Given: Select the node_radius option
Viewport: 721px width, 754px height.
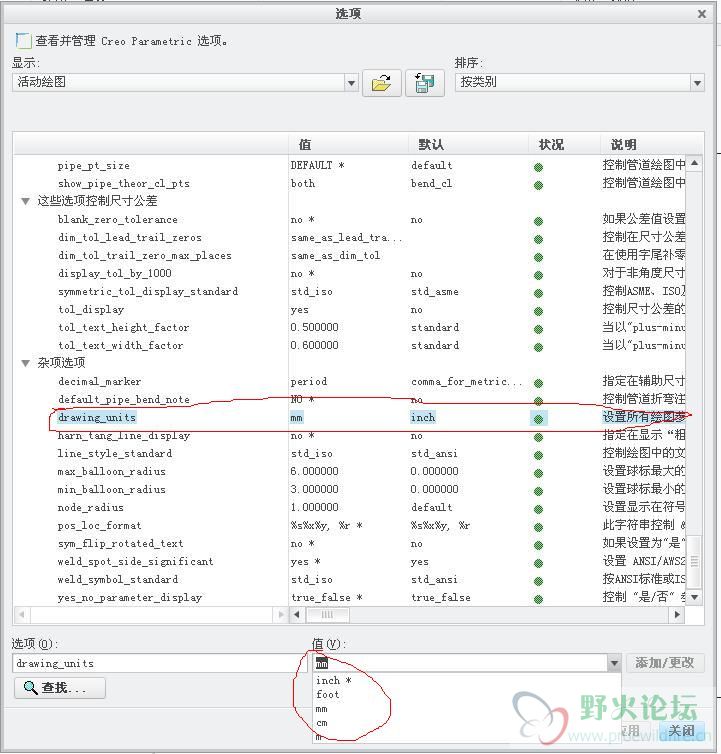Looking at the screenshot, I should [90, 508].
